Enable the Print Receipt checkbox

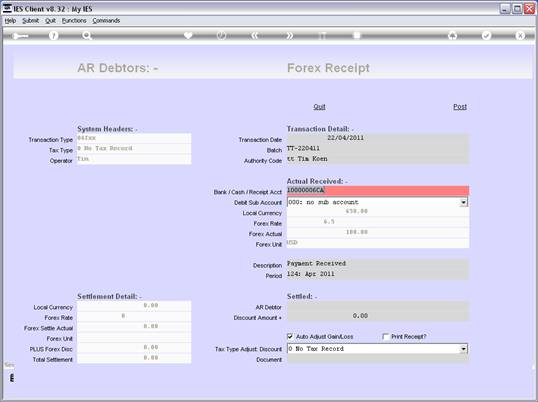[x=385, y=336]
